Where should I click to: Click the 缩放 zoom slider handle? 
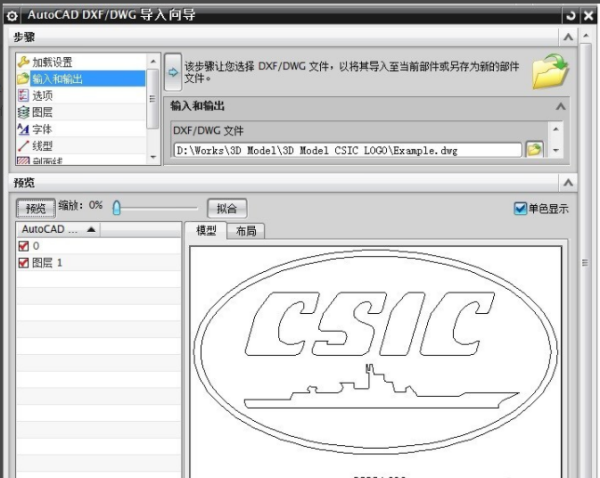click(x=117, y=208)
